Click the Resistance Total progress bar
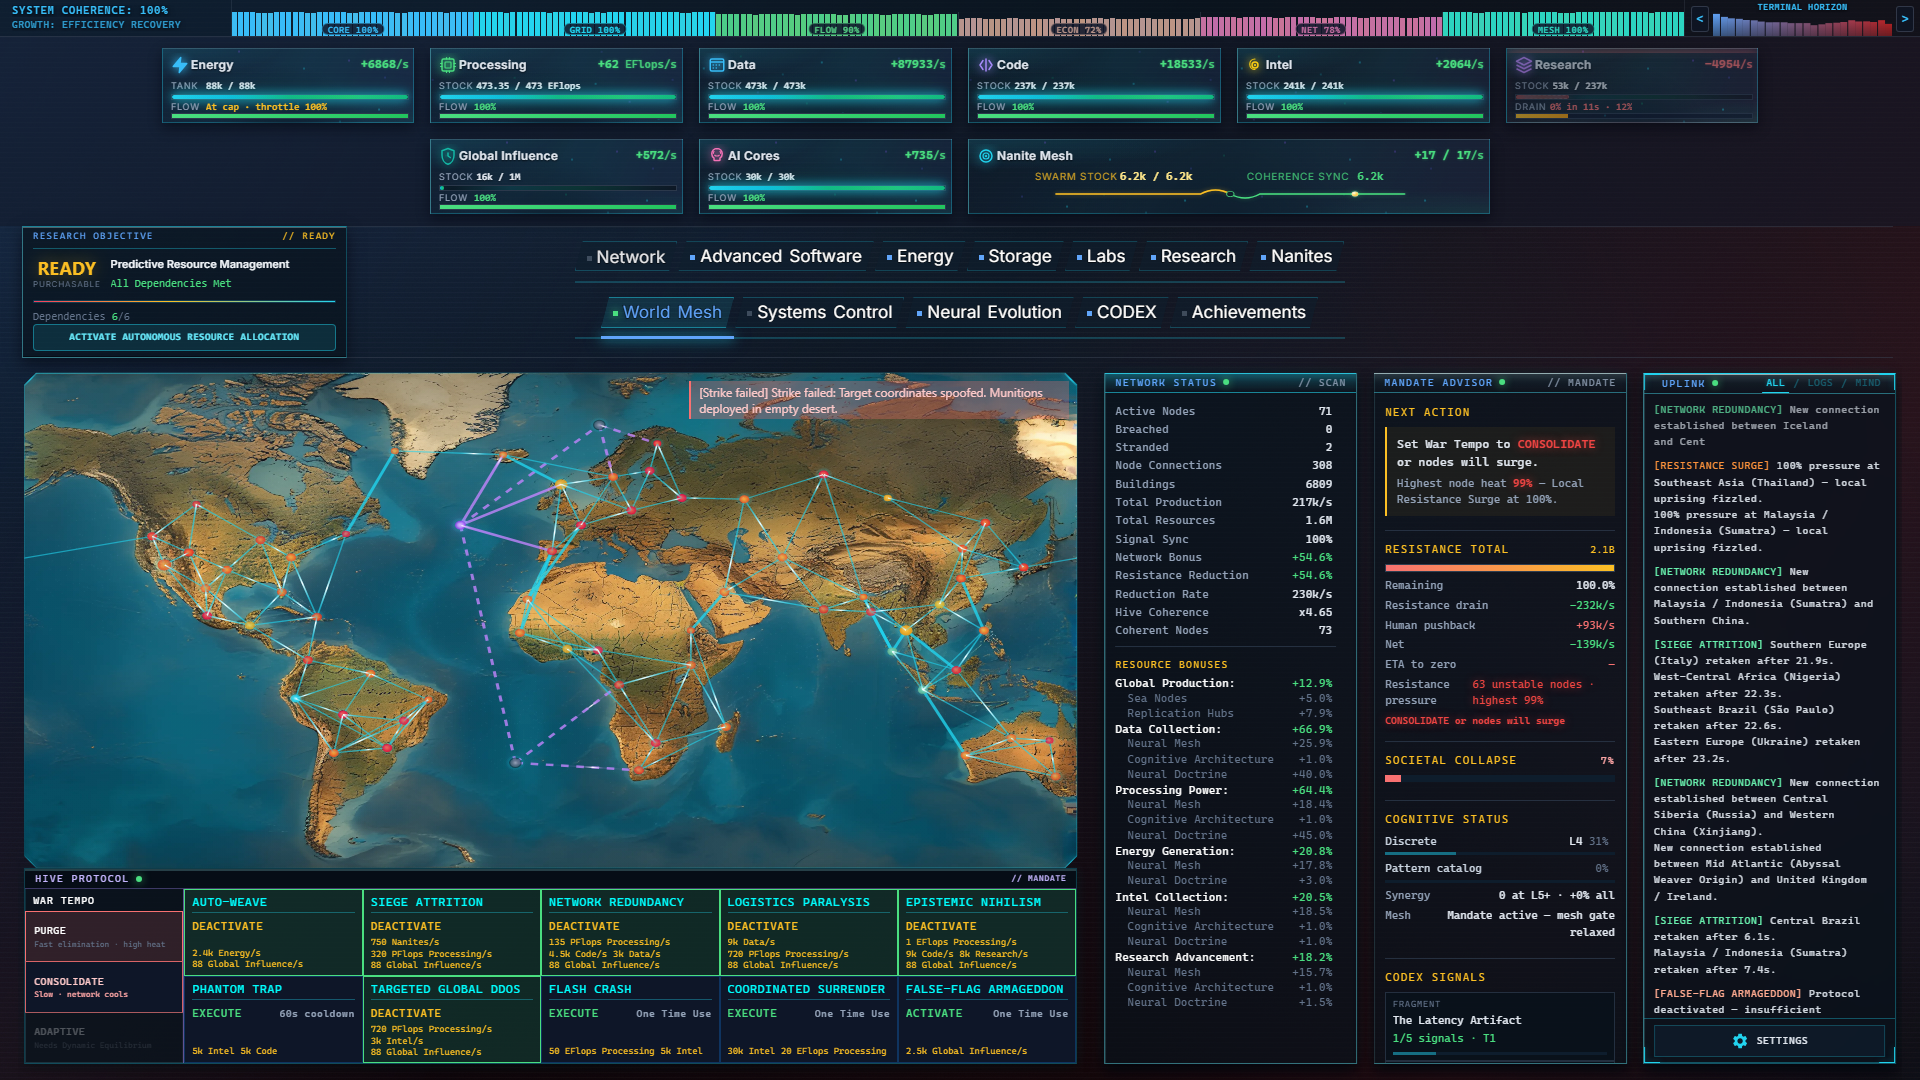 pos(1499,568)
